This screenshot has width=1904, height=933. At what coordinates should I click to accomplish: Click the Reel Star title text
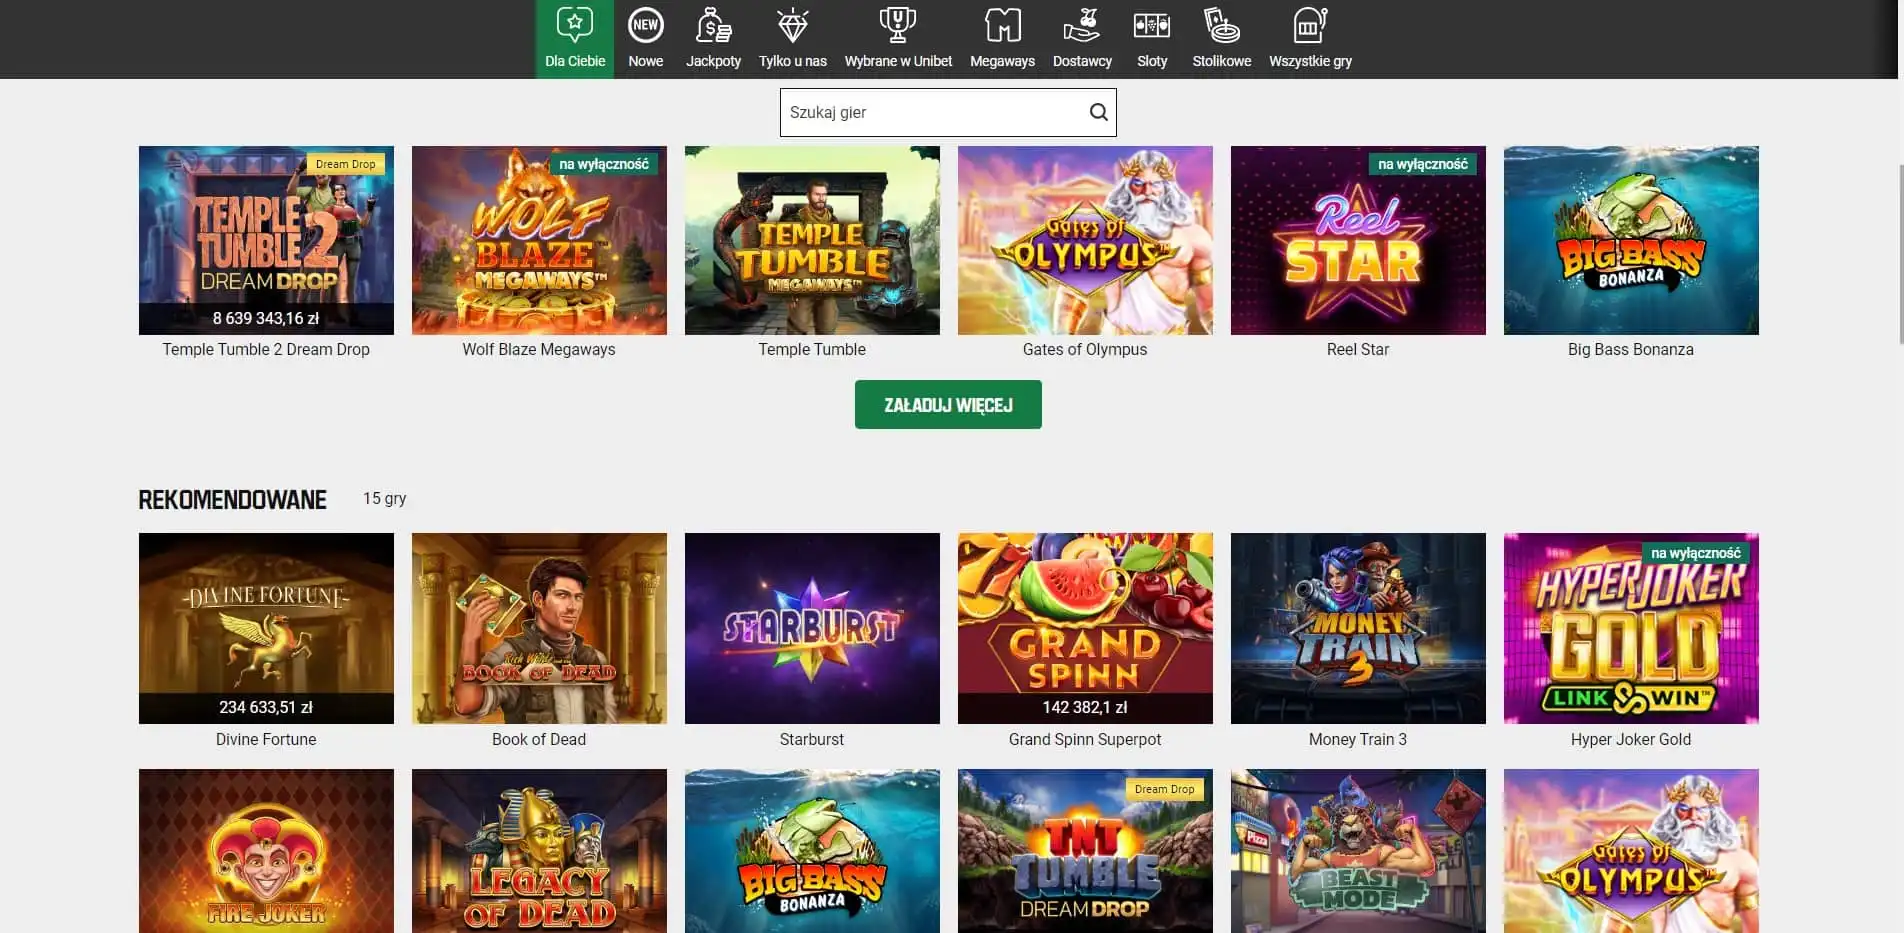pos(1358,349)
